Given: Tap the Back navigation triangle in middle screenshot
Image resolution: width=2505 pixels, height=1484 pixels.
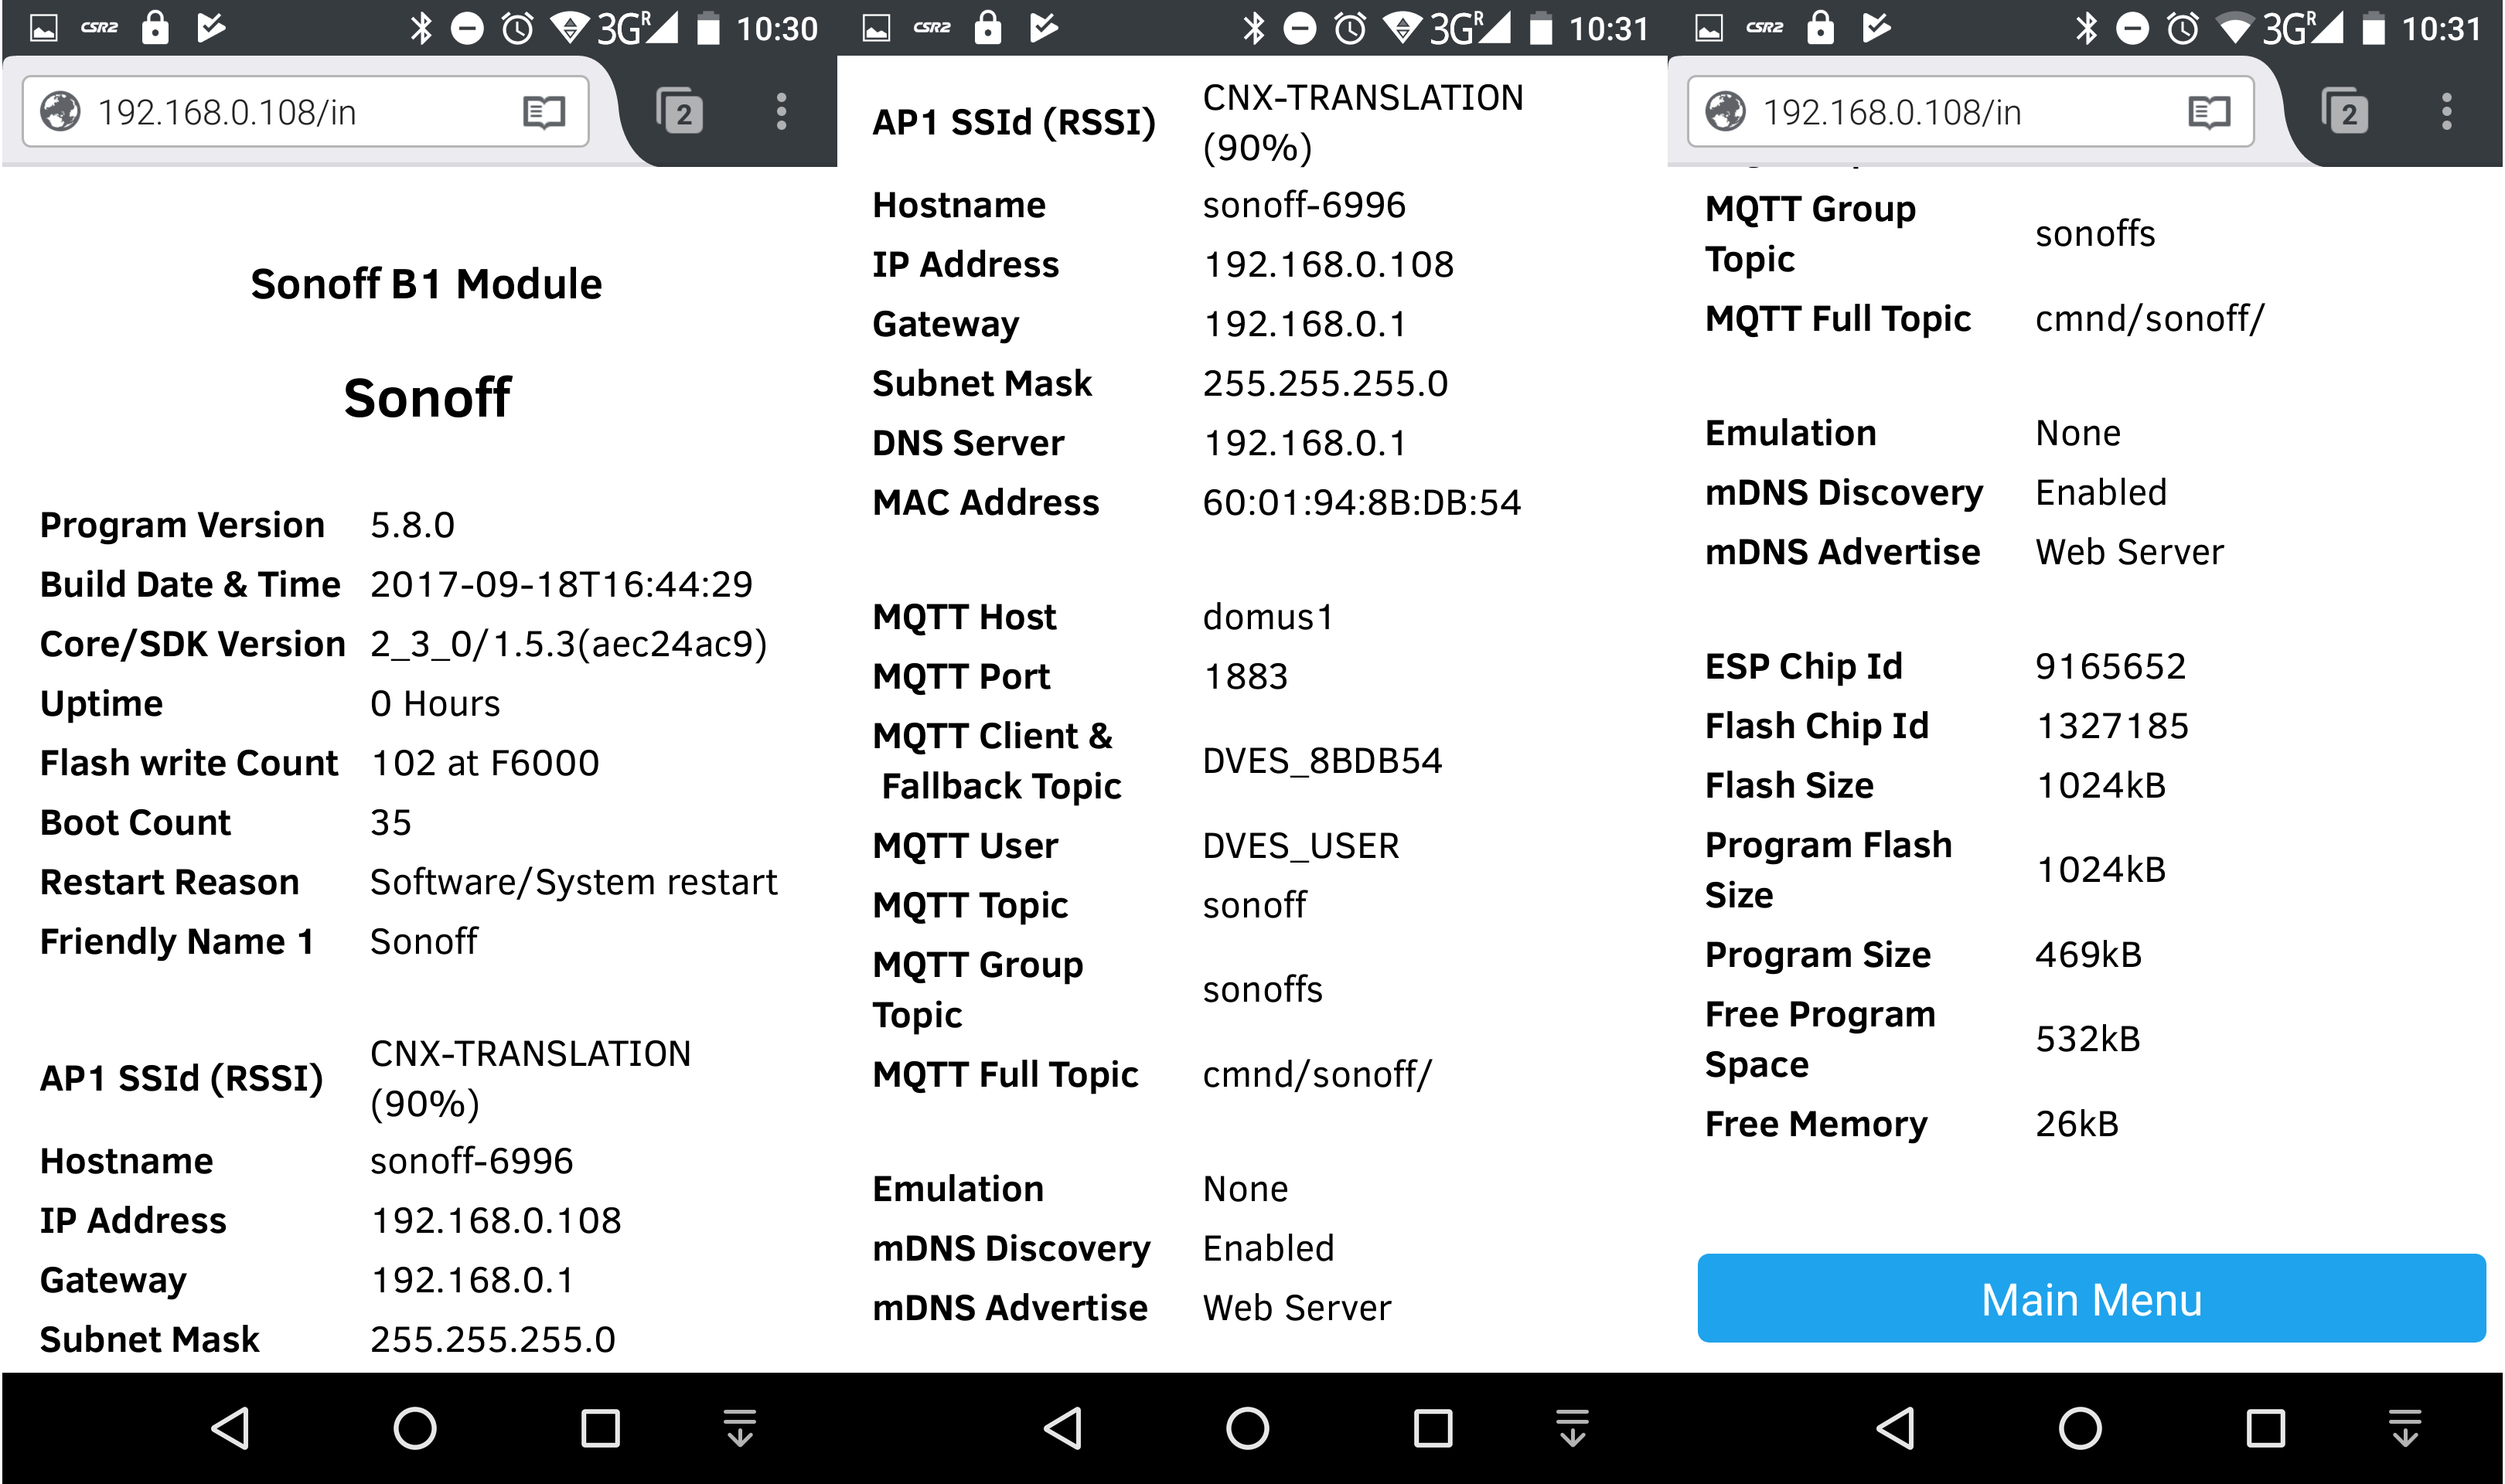Looking at the screenshot, I should click(1063, 1428).
